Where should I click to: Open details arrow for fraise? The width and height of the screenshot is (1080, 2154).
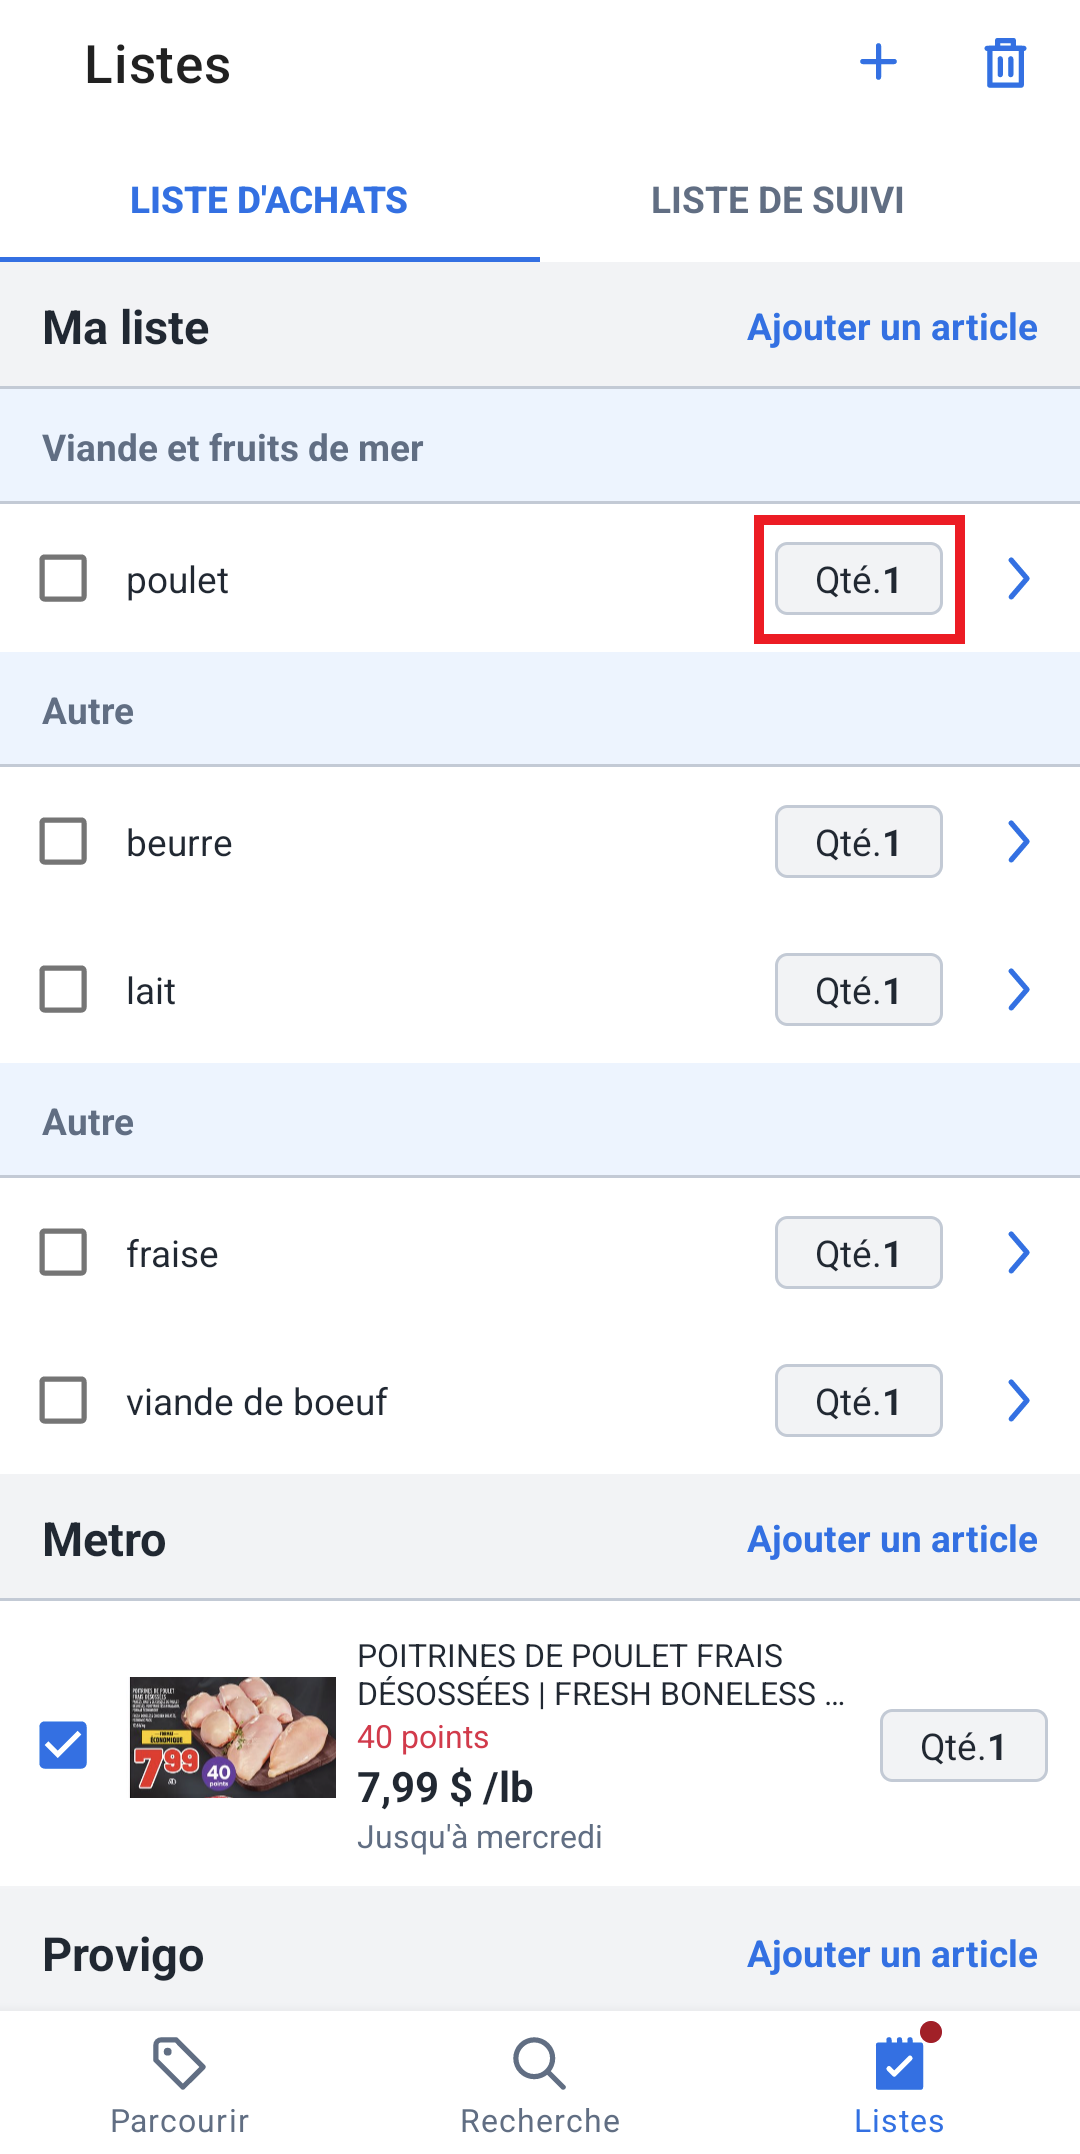click(1018, 1252)
